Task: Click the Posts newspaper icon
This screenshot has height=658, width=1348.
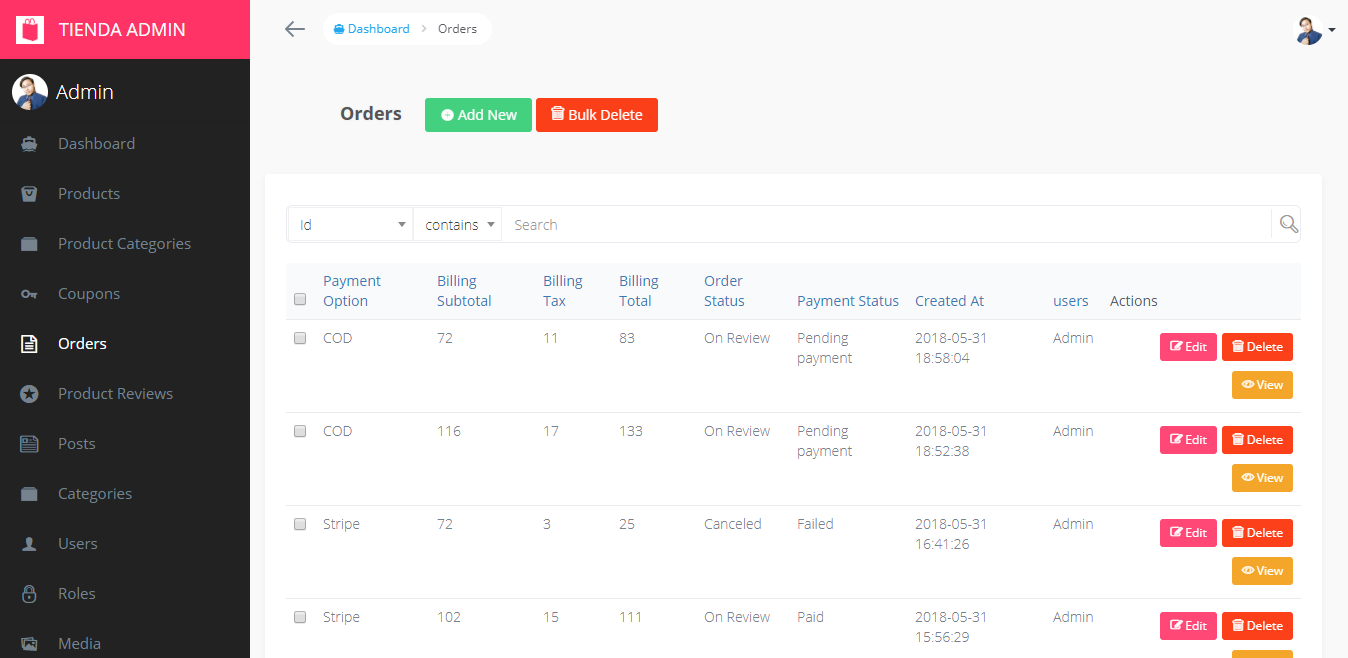Action: [30, 444]
